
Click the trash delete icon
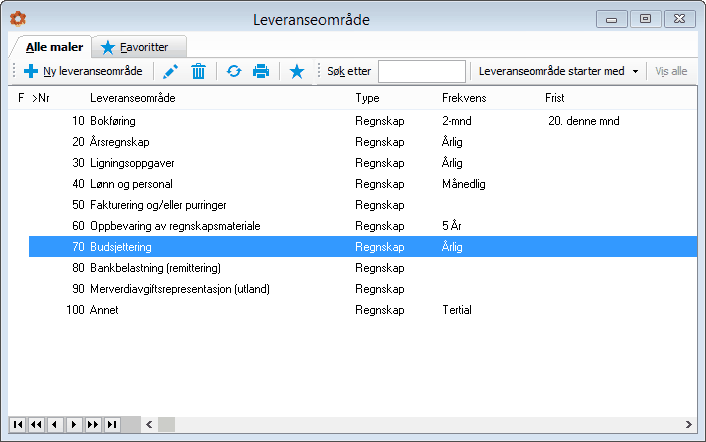(x=198, y=71)
